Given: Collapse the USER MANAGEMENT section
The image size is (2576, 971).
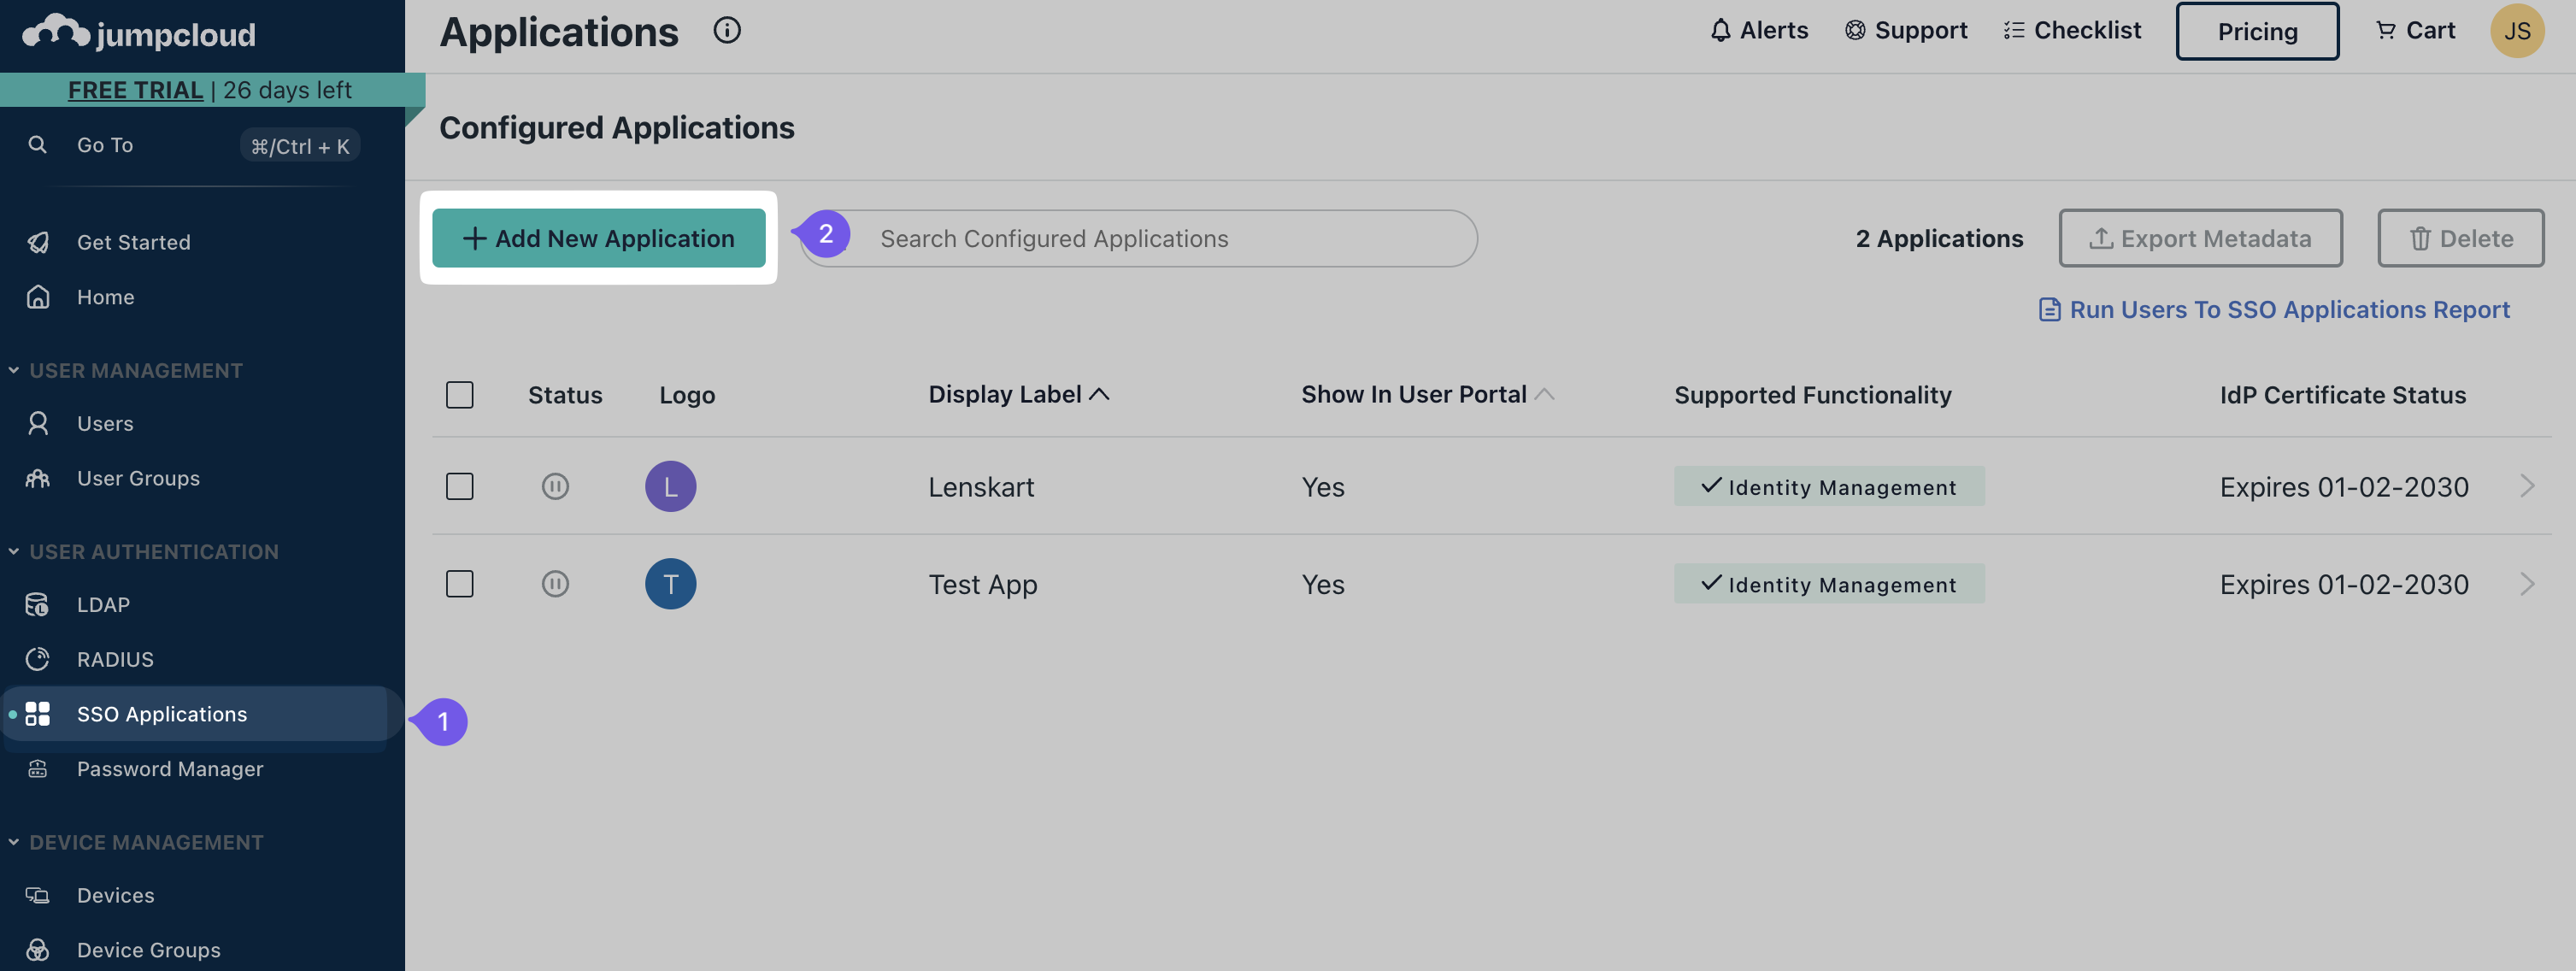Looking at the screenshot, I should click(x=14, y=369).
